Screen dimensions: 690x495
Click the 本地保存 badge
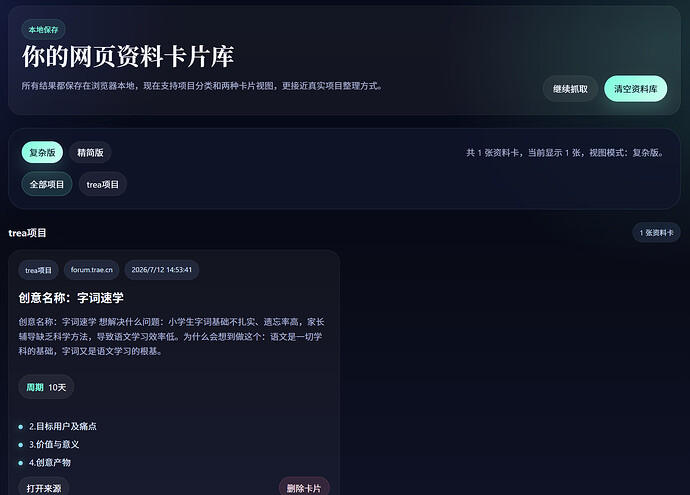click(43, 29)
